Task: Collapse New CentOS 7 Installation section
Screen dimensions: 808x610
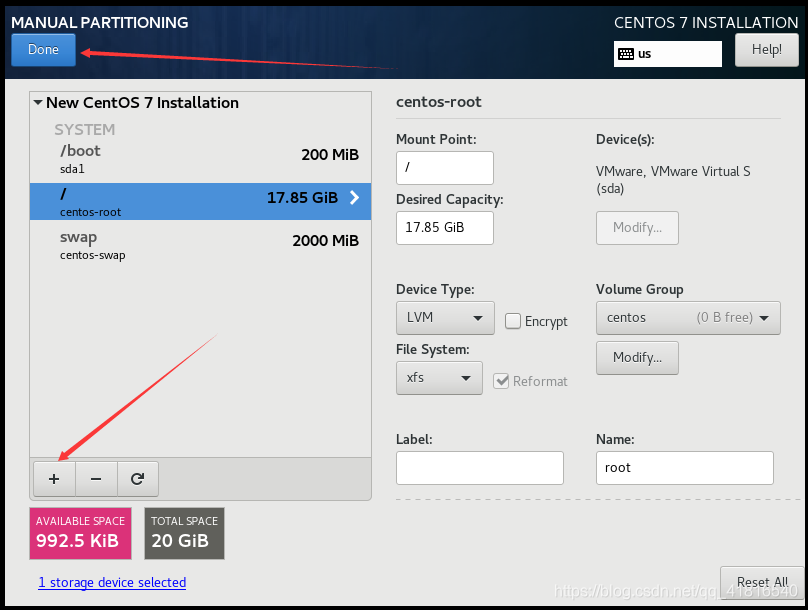Action: click(x=38, y=103)
